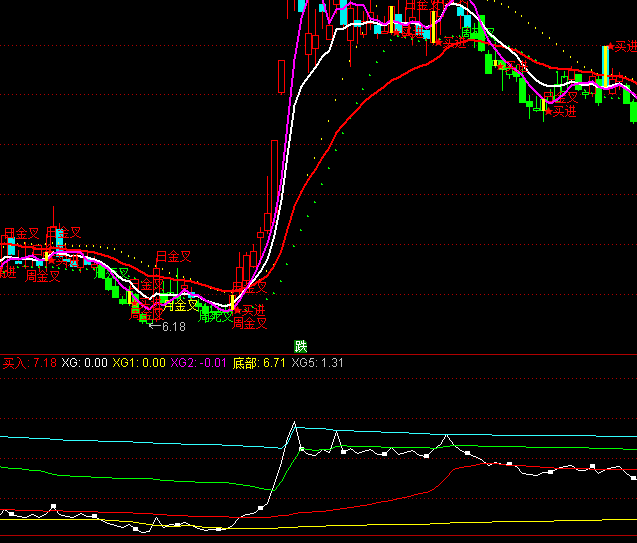Click the bottom-most 周金叉 label in main chart
Viewport: 637px width, 543px height.
pos(249,323)
